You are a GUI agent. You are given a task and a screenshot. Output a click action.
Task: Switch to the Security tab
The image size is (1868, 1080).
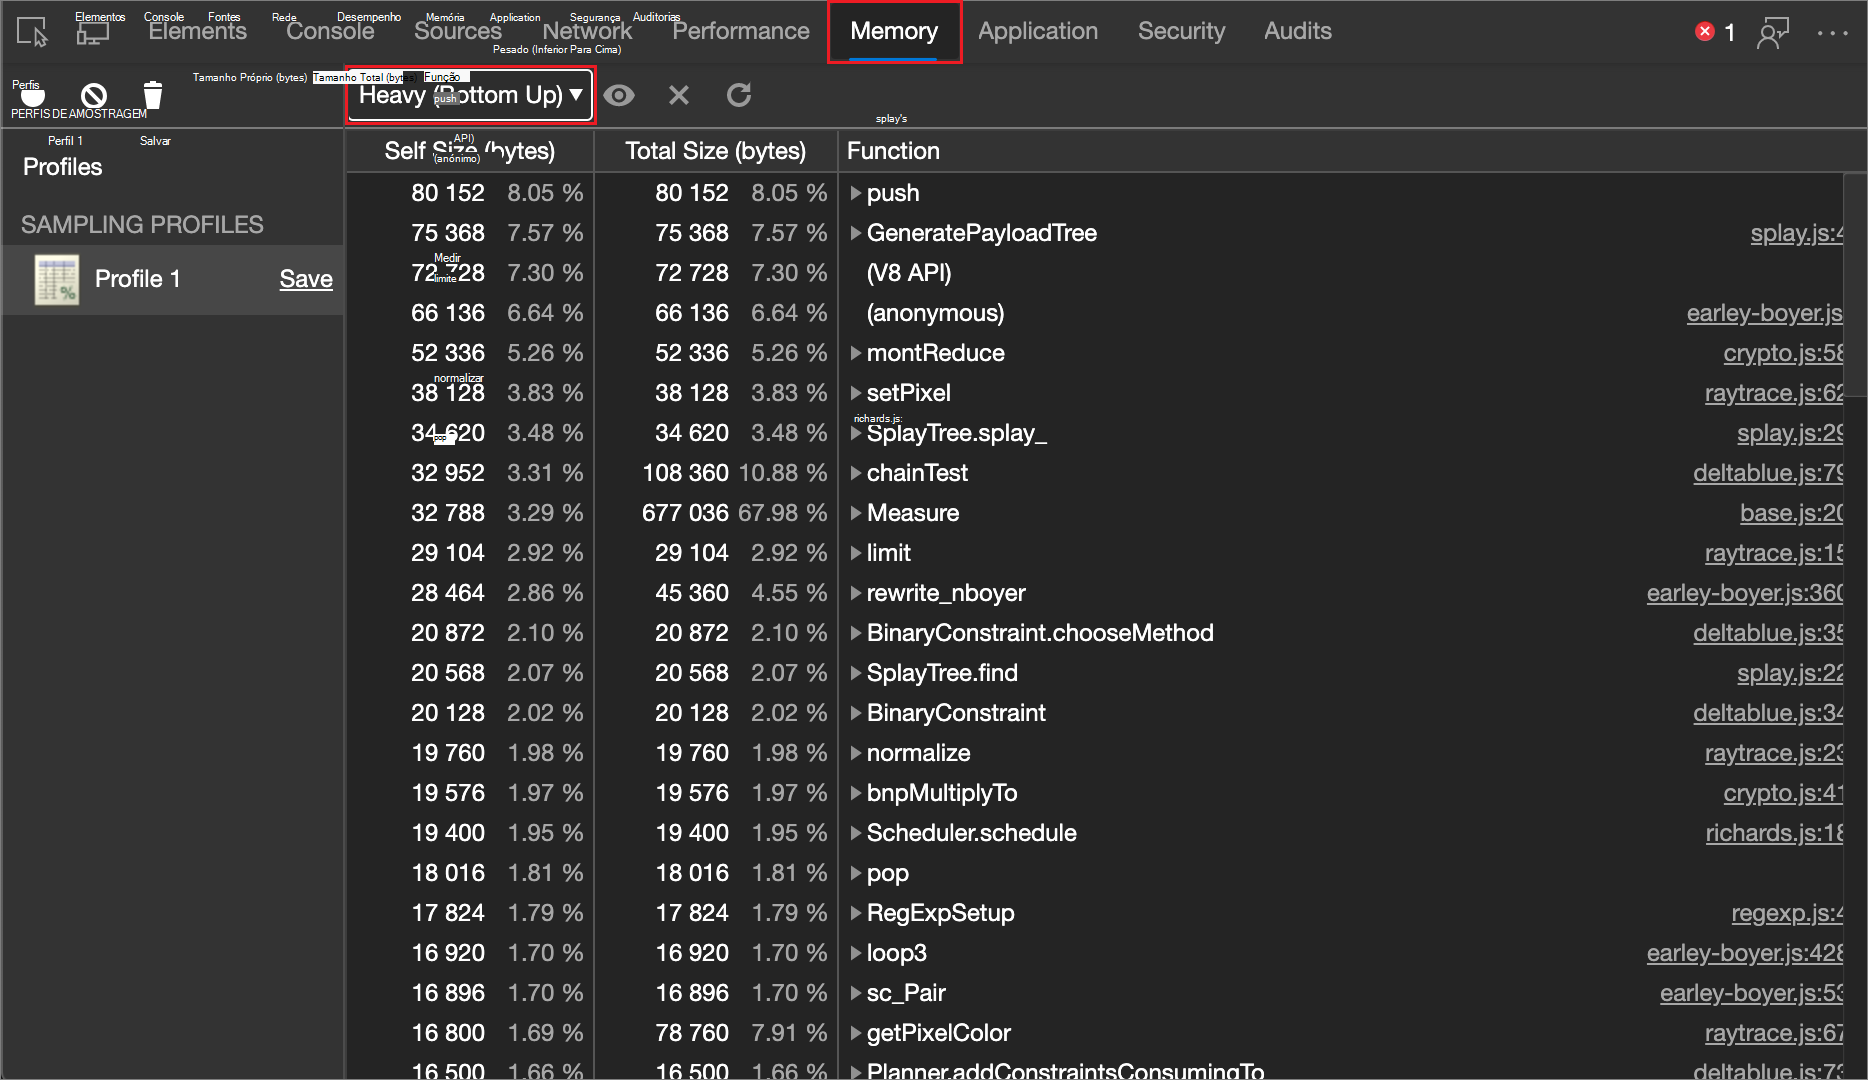(x=1181, y=31)
